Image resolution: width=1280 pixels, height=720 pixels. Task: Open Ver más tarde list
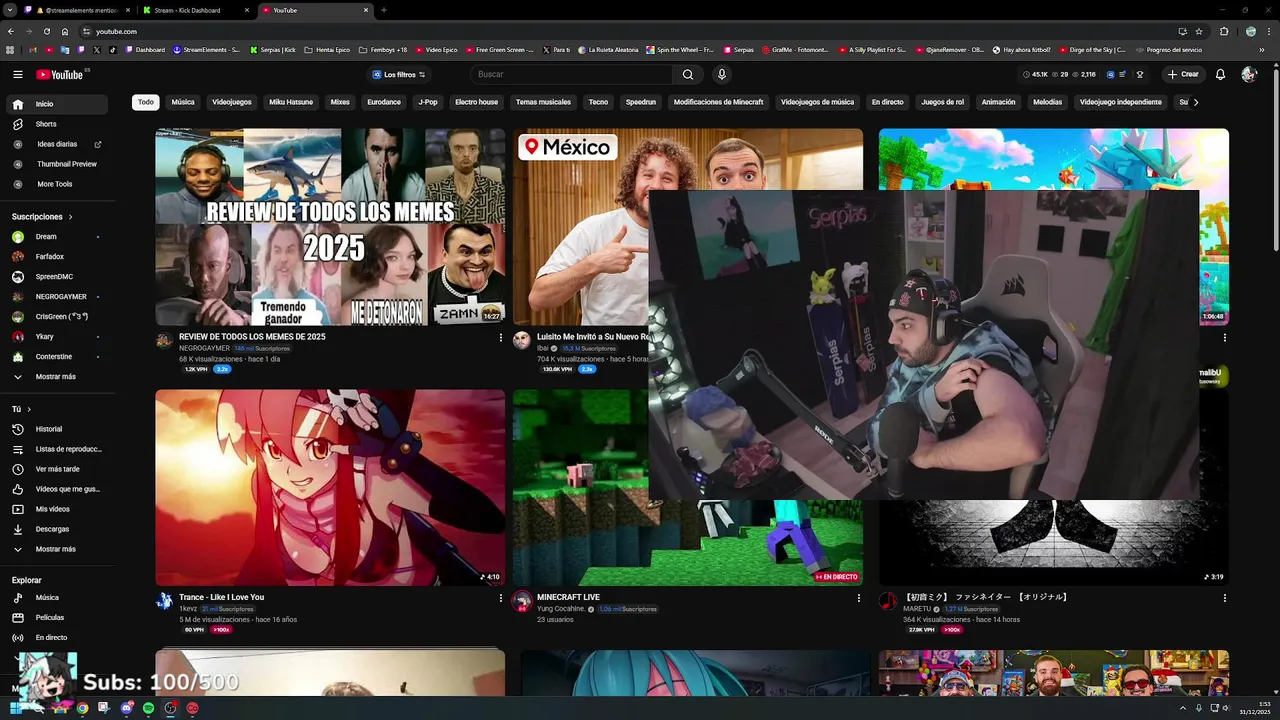click(56, 469)
